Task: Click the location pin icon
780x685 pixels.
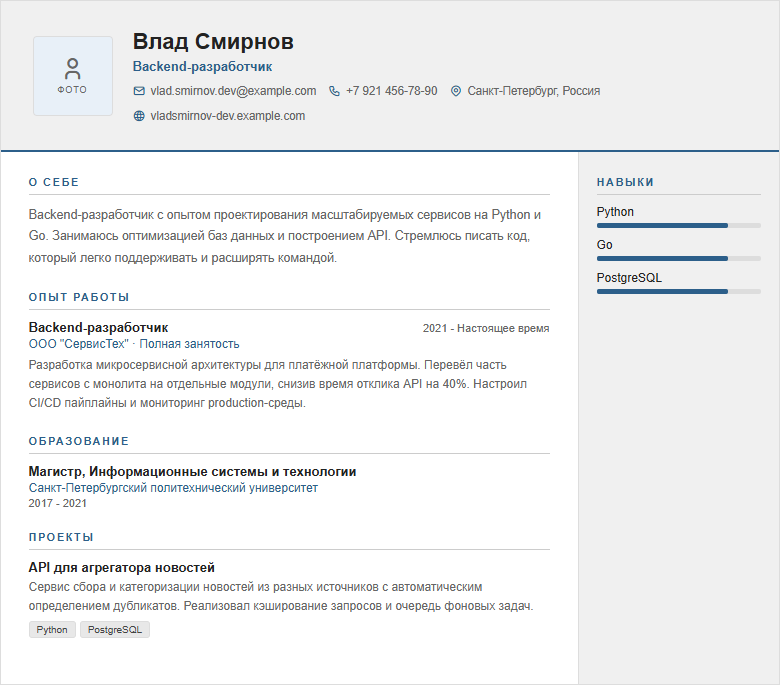Action: pyautogui.click(x=456, y=91)
